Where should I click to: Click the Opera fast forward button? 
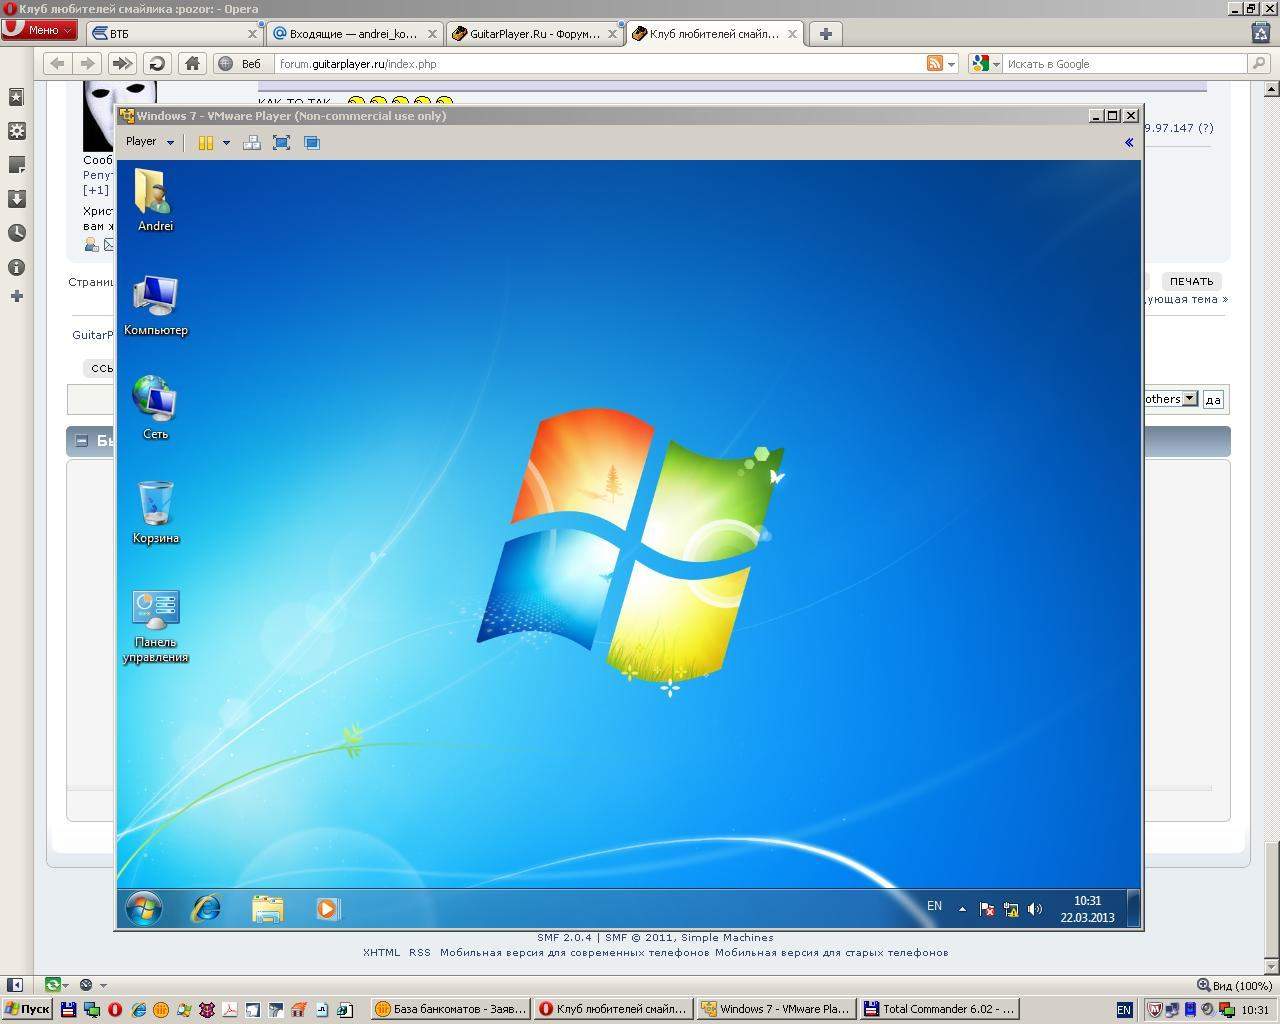click(x=122, y=63)
